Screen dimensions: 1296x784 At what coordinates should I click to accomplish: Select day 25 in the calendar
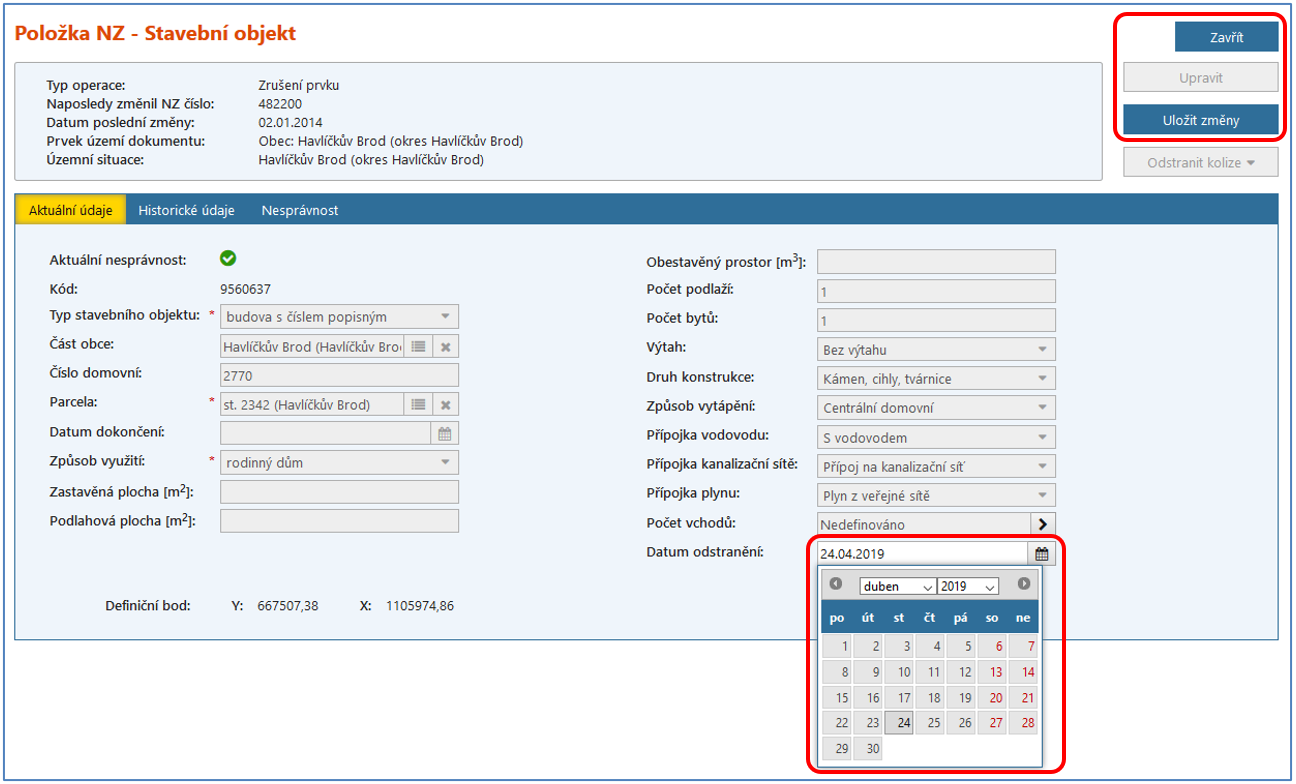(930, 723)
